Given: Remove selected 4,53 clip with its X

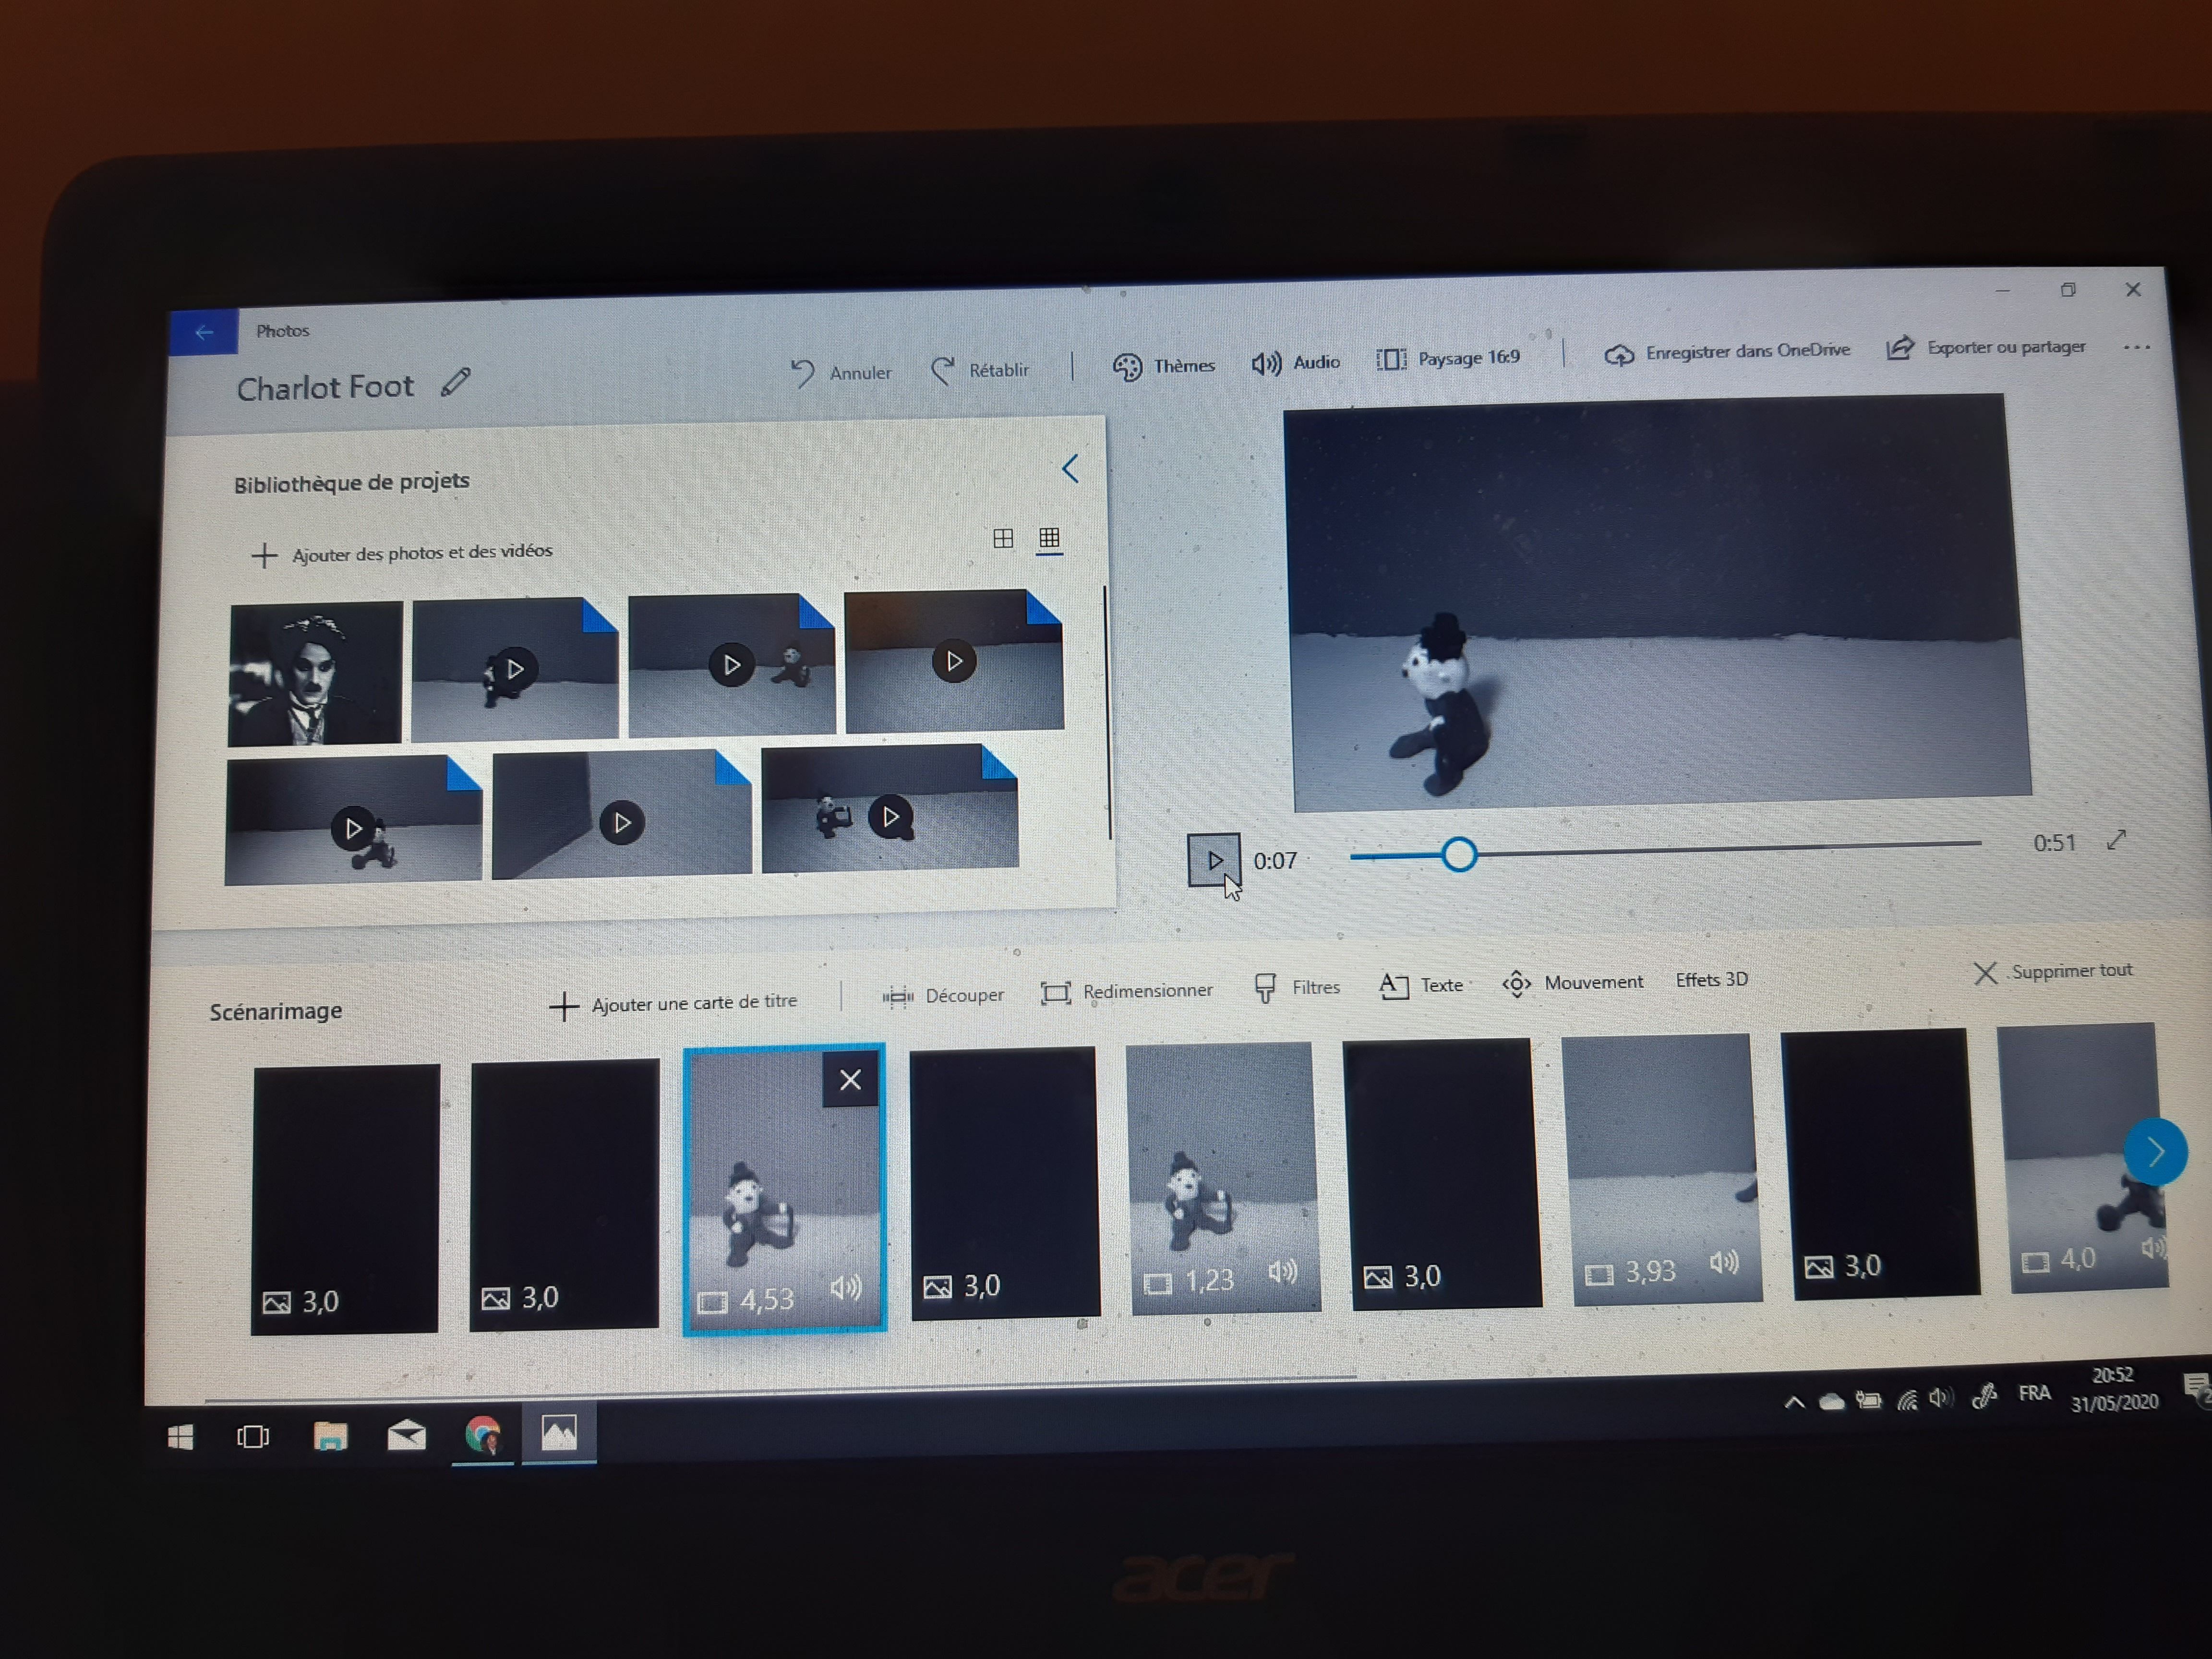Looking at the screenshot, I should pyautogui.click(x=850, y=1080).
